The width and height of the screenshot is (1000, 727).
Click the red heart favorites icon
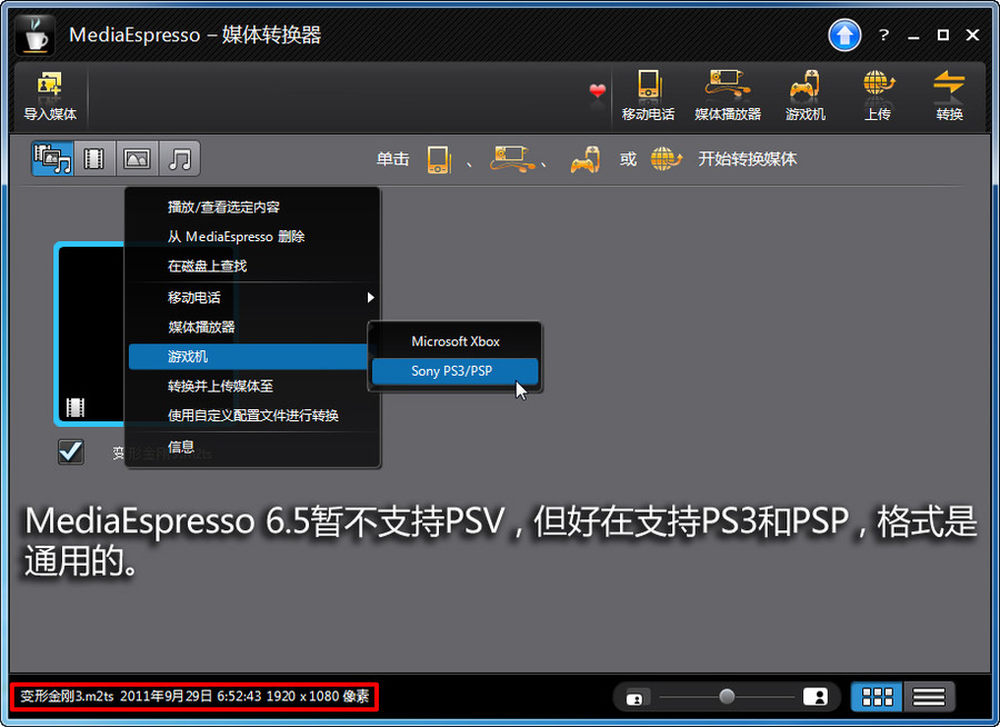tap(597, 91)
